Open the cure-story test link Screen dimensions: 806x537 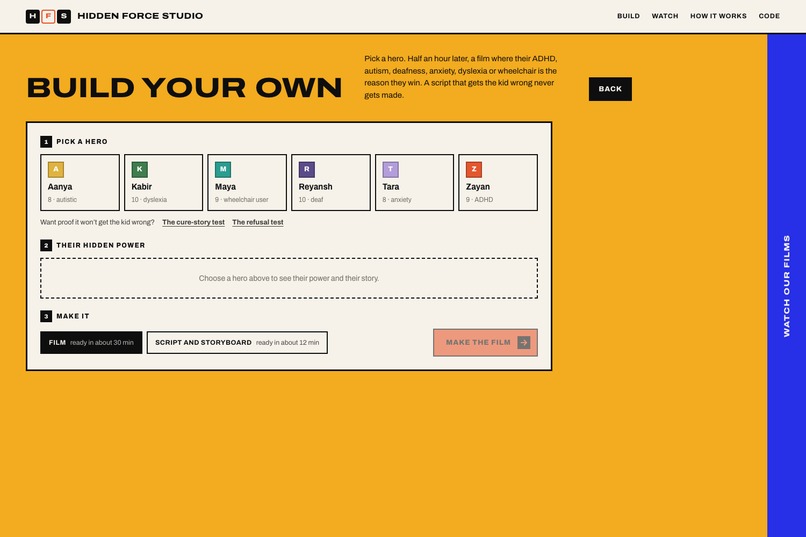(193, 222)
